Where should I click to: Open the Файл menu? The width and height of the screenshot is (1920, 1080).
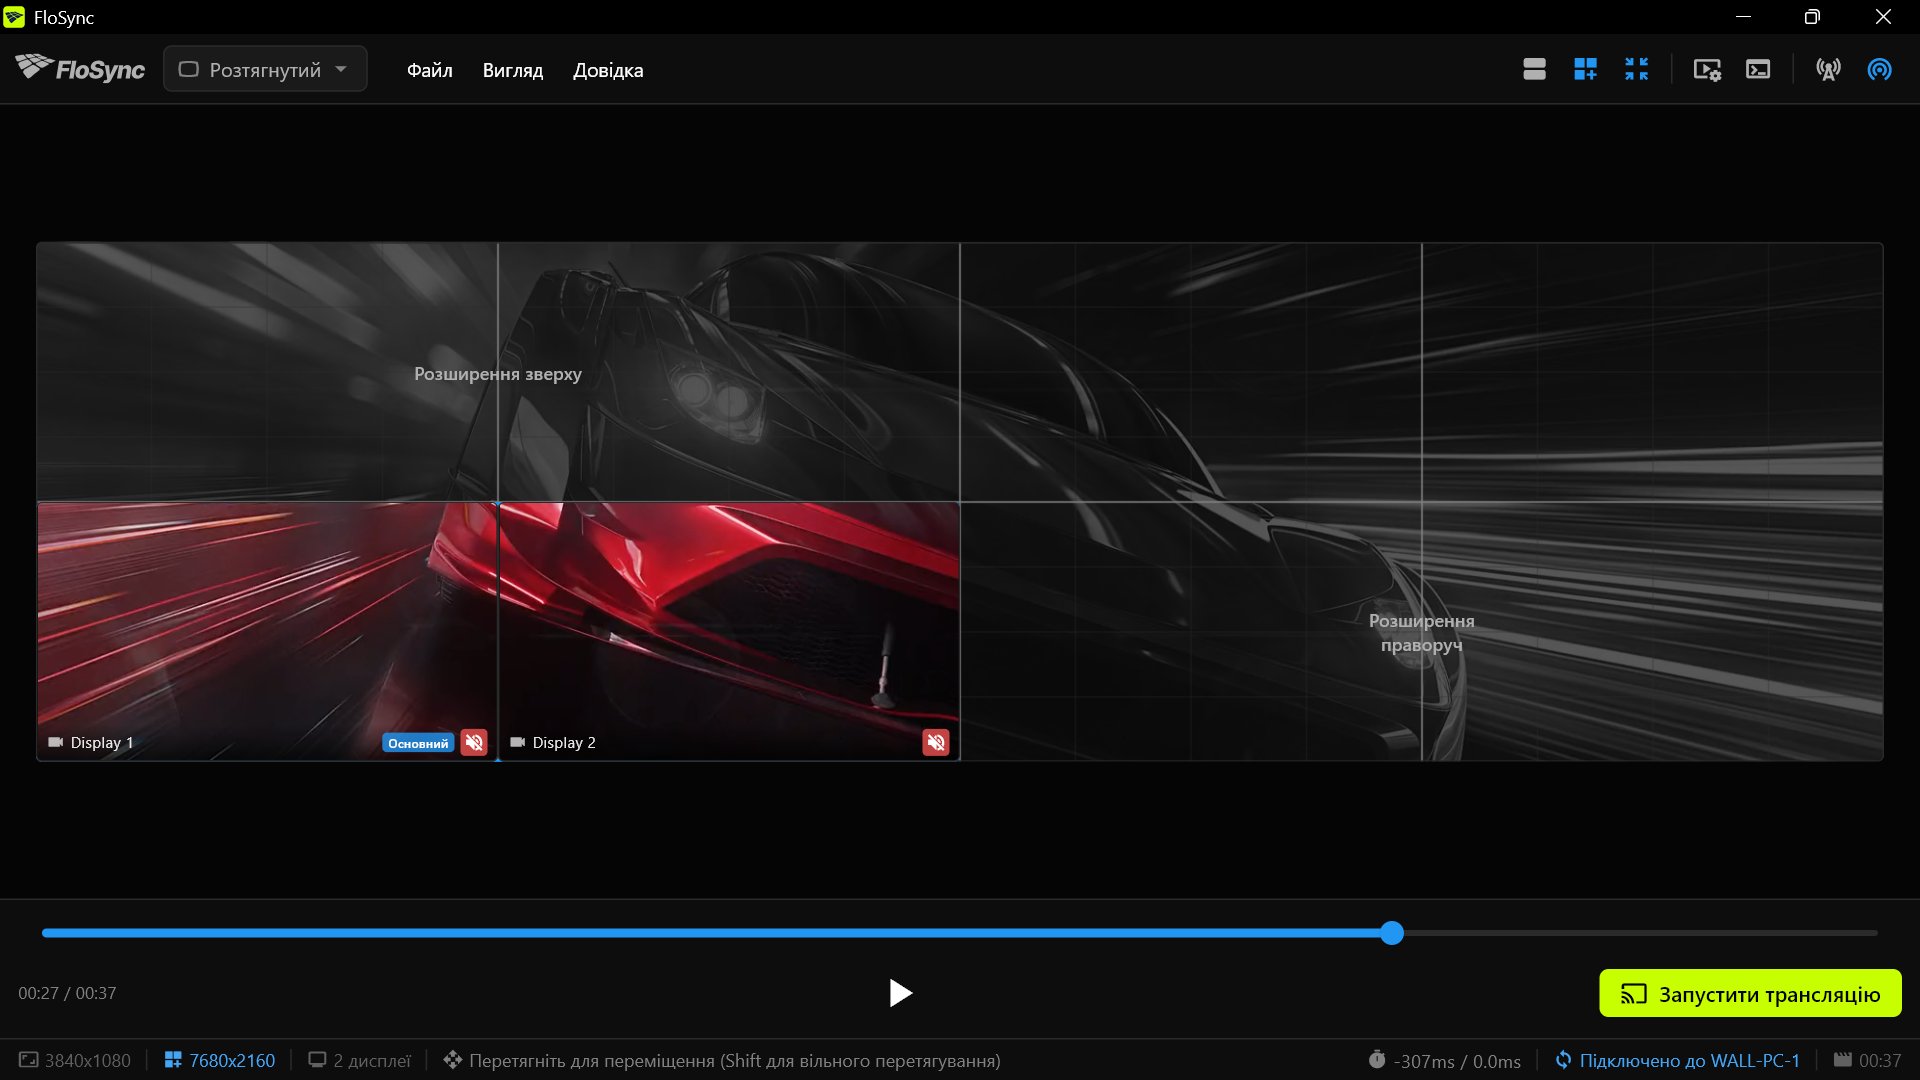429,70
